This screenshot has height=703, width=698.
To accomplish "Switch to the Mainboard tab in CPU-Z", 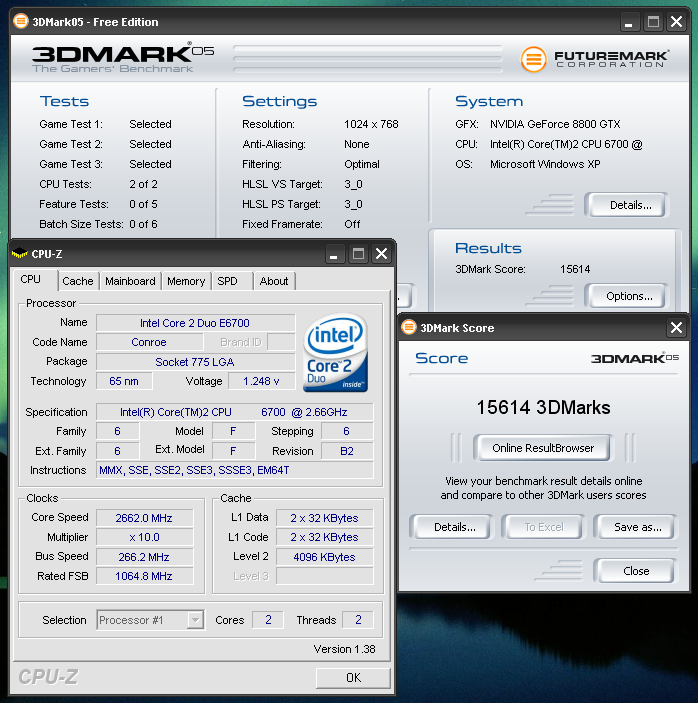I will tap(130, 281).
